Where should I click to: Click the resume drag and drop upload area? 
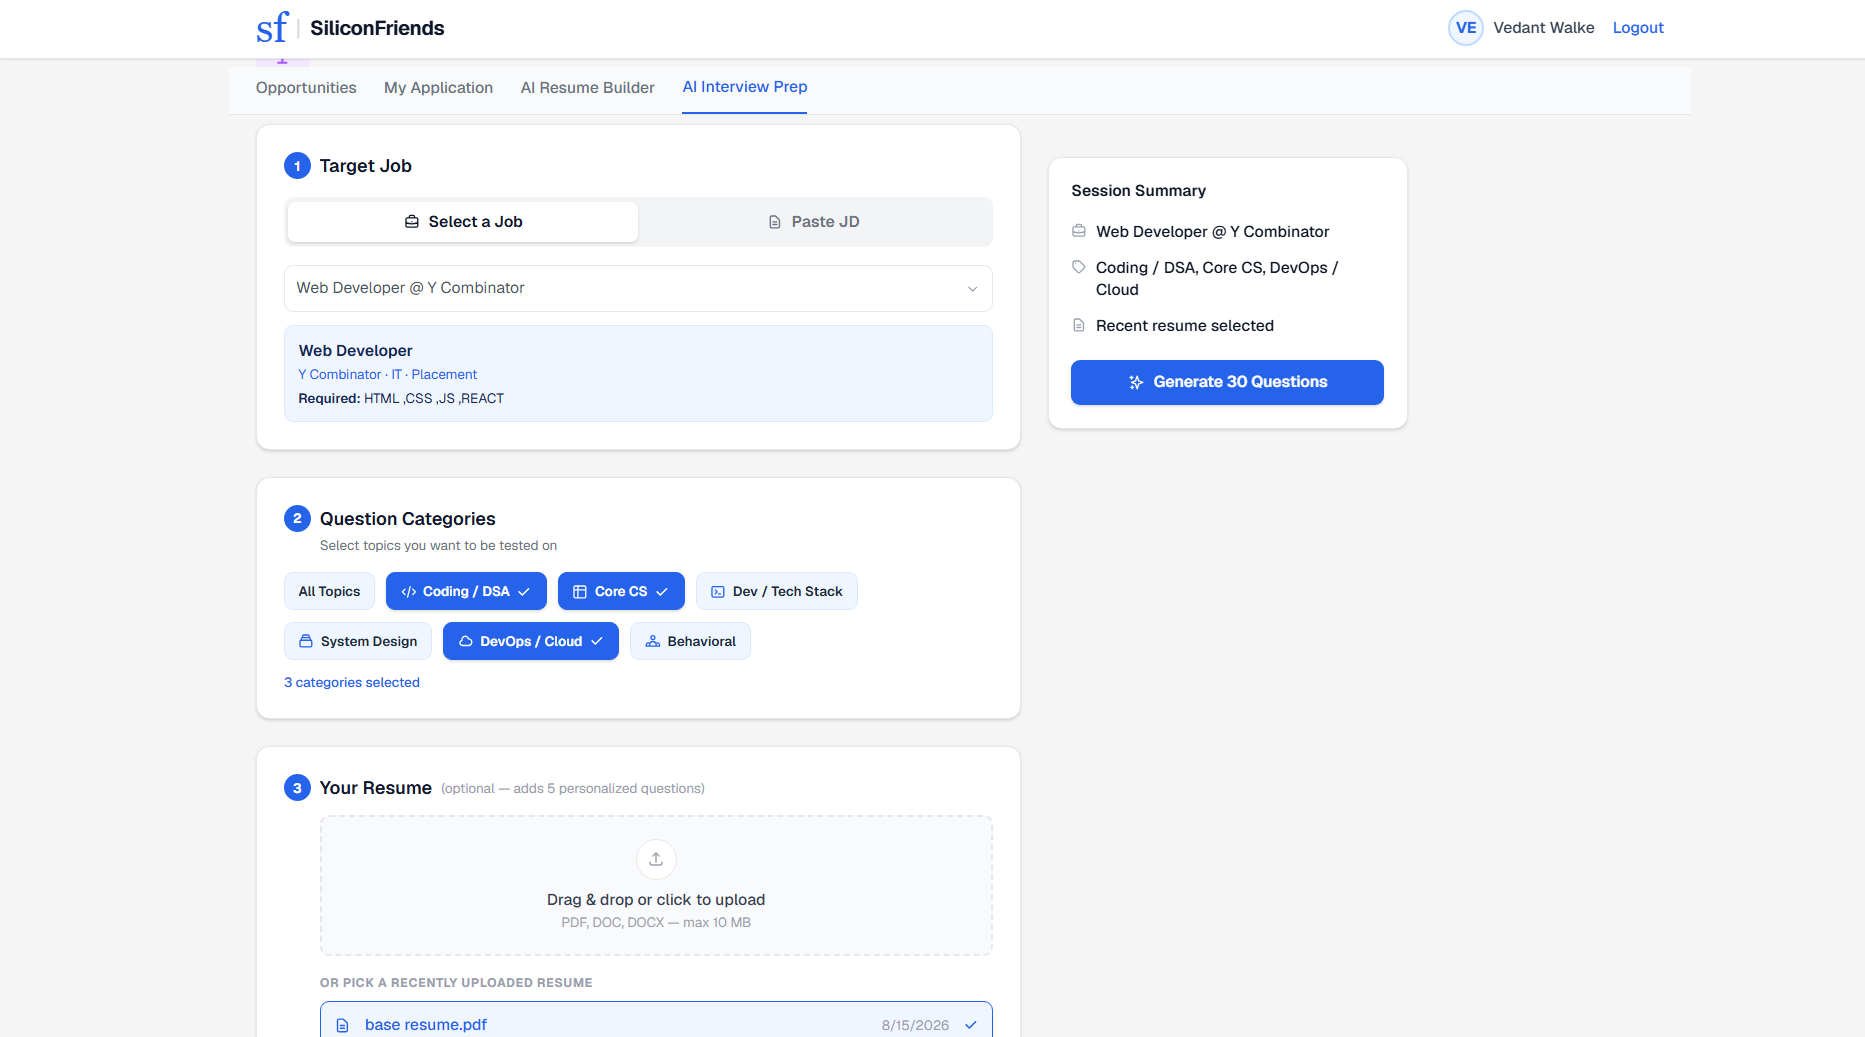coord(656,886)
